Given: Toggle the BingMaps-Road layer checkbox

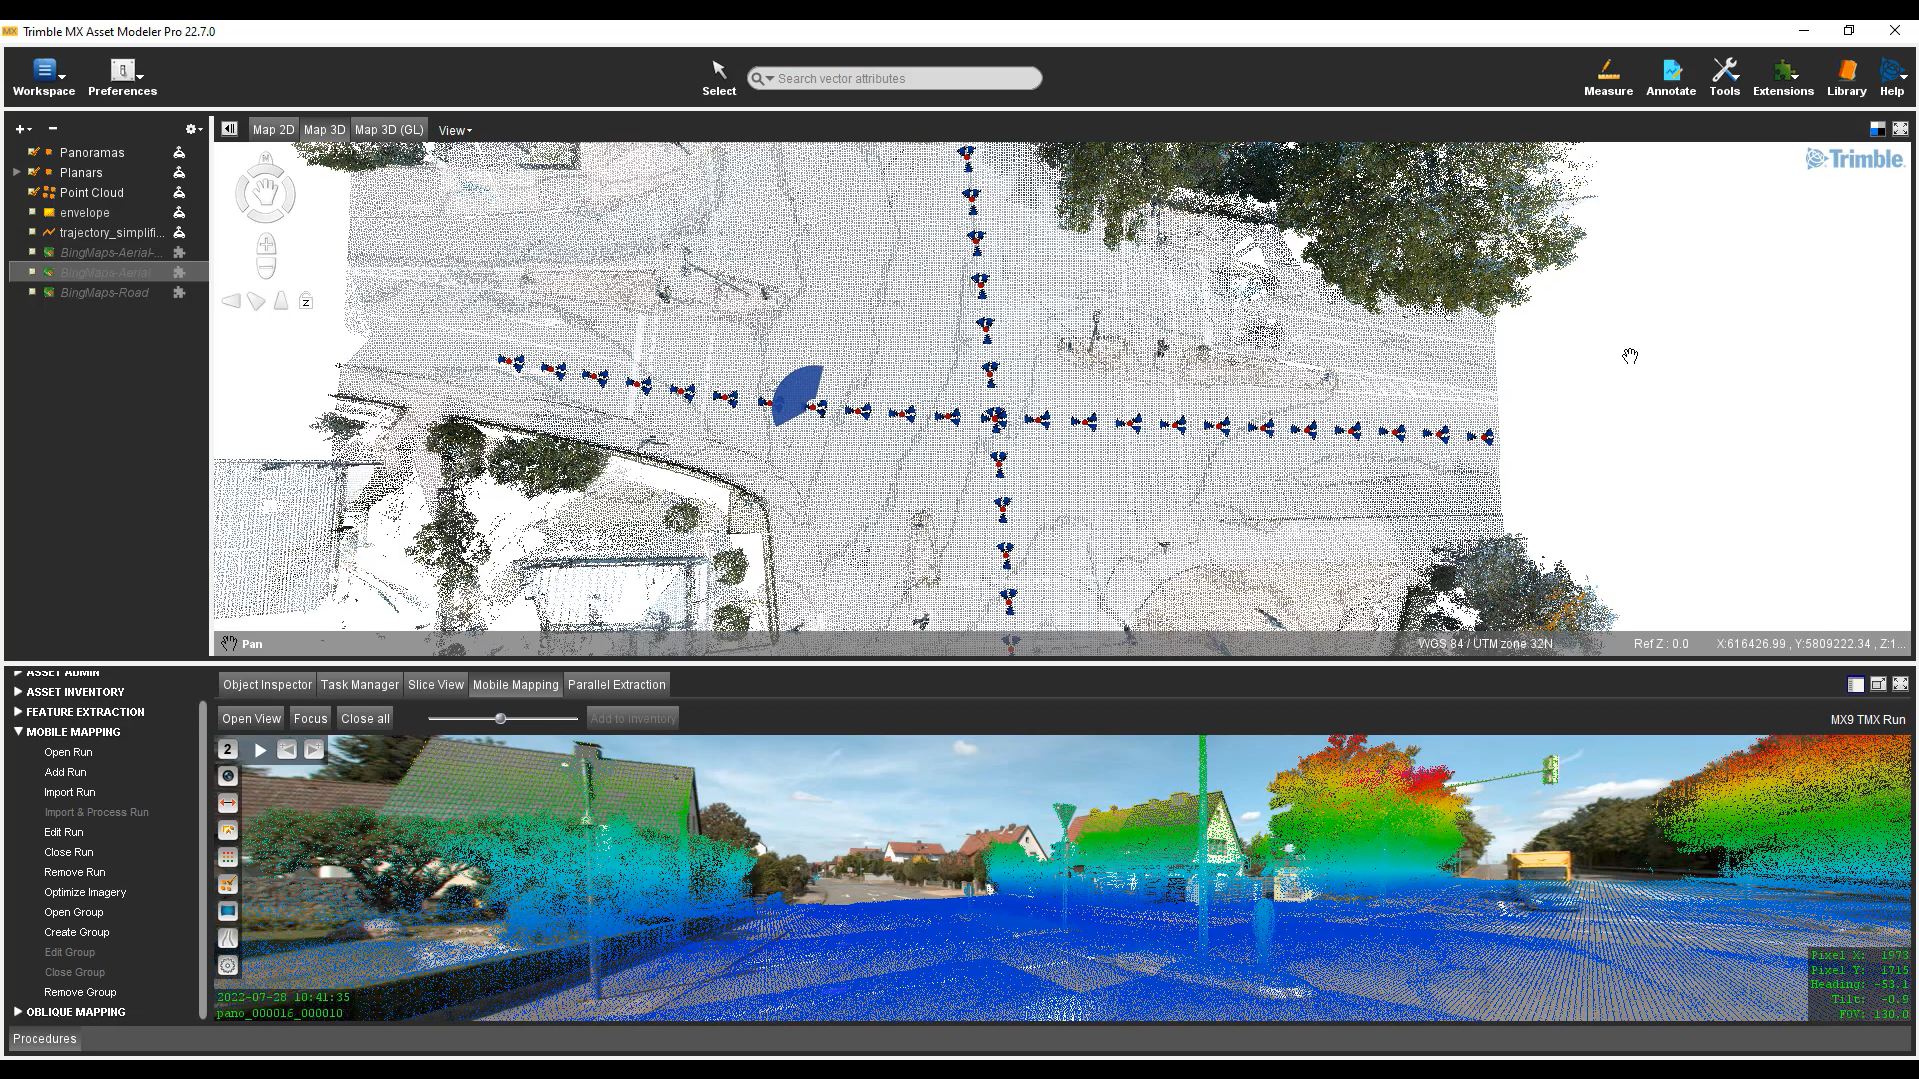Looking at the screenshot, I should pyautogui.click(x=33, y=293).
